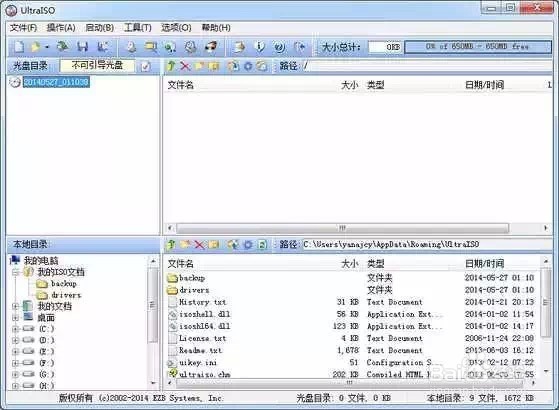Viewport: 559px width, 410px height.
Task: Select drivers folder in local tree
Action: pos(66,295)
